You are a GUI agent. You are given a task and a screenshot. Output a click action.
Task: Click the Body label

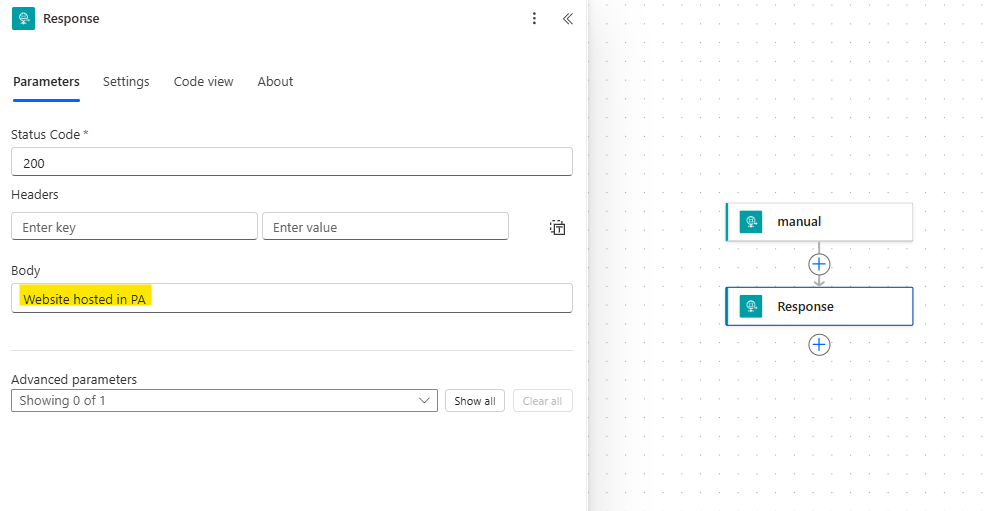tap(25, 270)
